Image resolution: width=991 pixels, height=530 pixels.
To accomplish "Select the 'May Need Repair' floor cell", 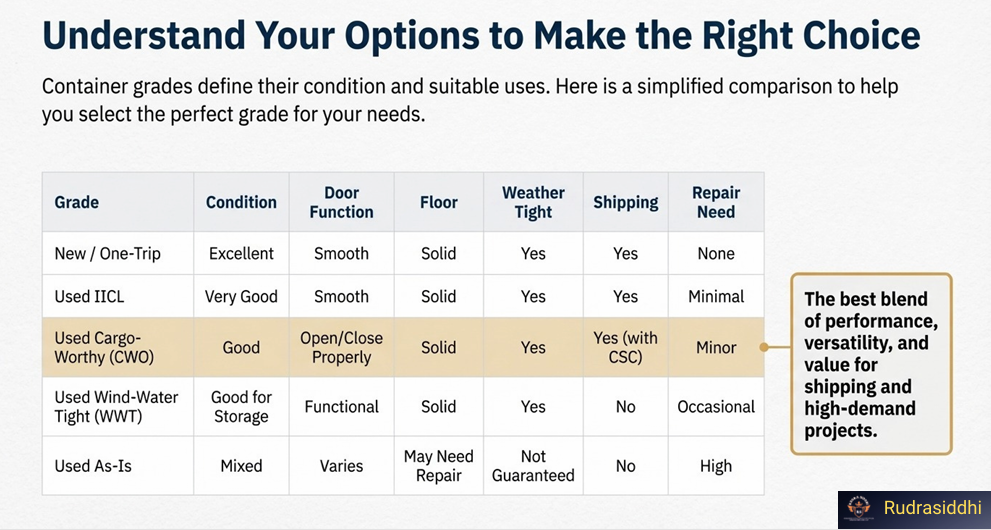I will tap(438, 466).
